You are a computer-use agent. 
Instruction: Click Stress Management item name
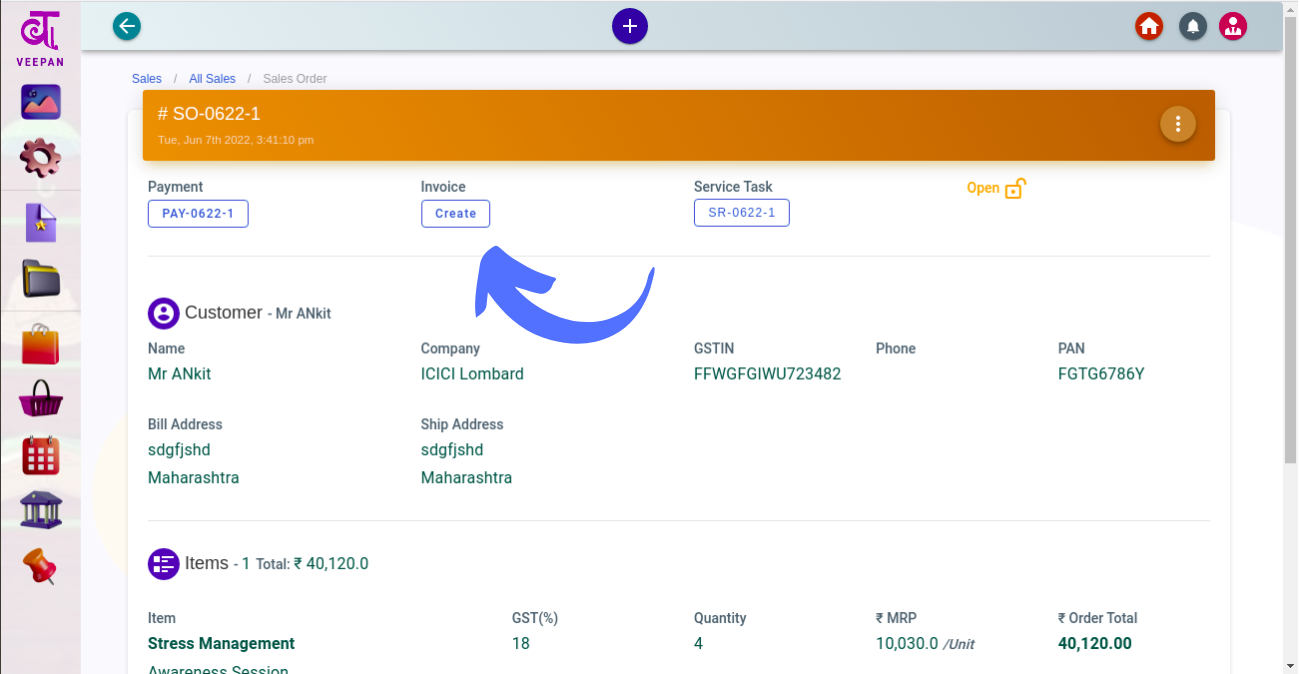pyautogui.click(x=221, y=644)
